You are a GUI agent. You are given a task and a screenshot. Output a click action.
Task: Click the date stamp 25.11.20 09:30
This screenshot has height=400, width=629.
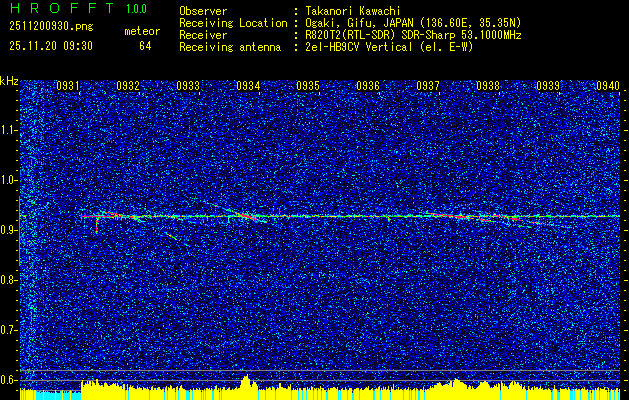point(51,46)
